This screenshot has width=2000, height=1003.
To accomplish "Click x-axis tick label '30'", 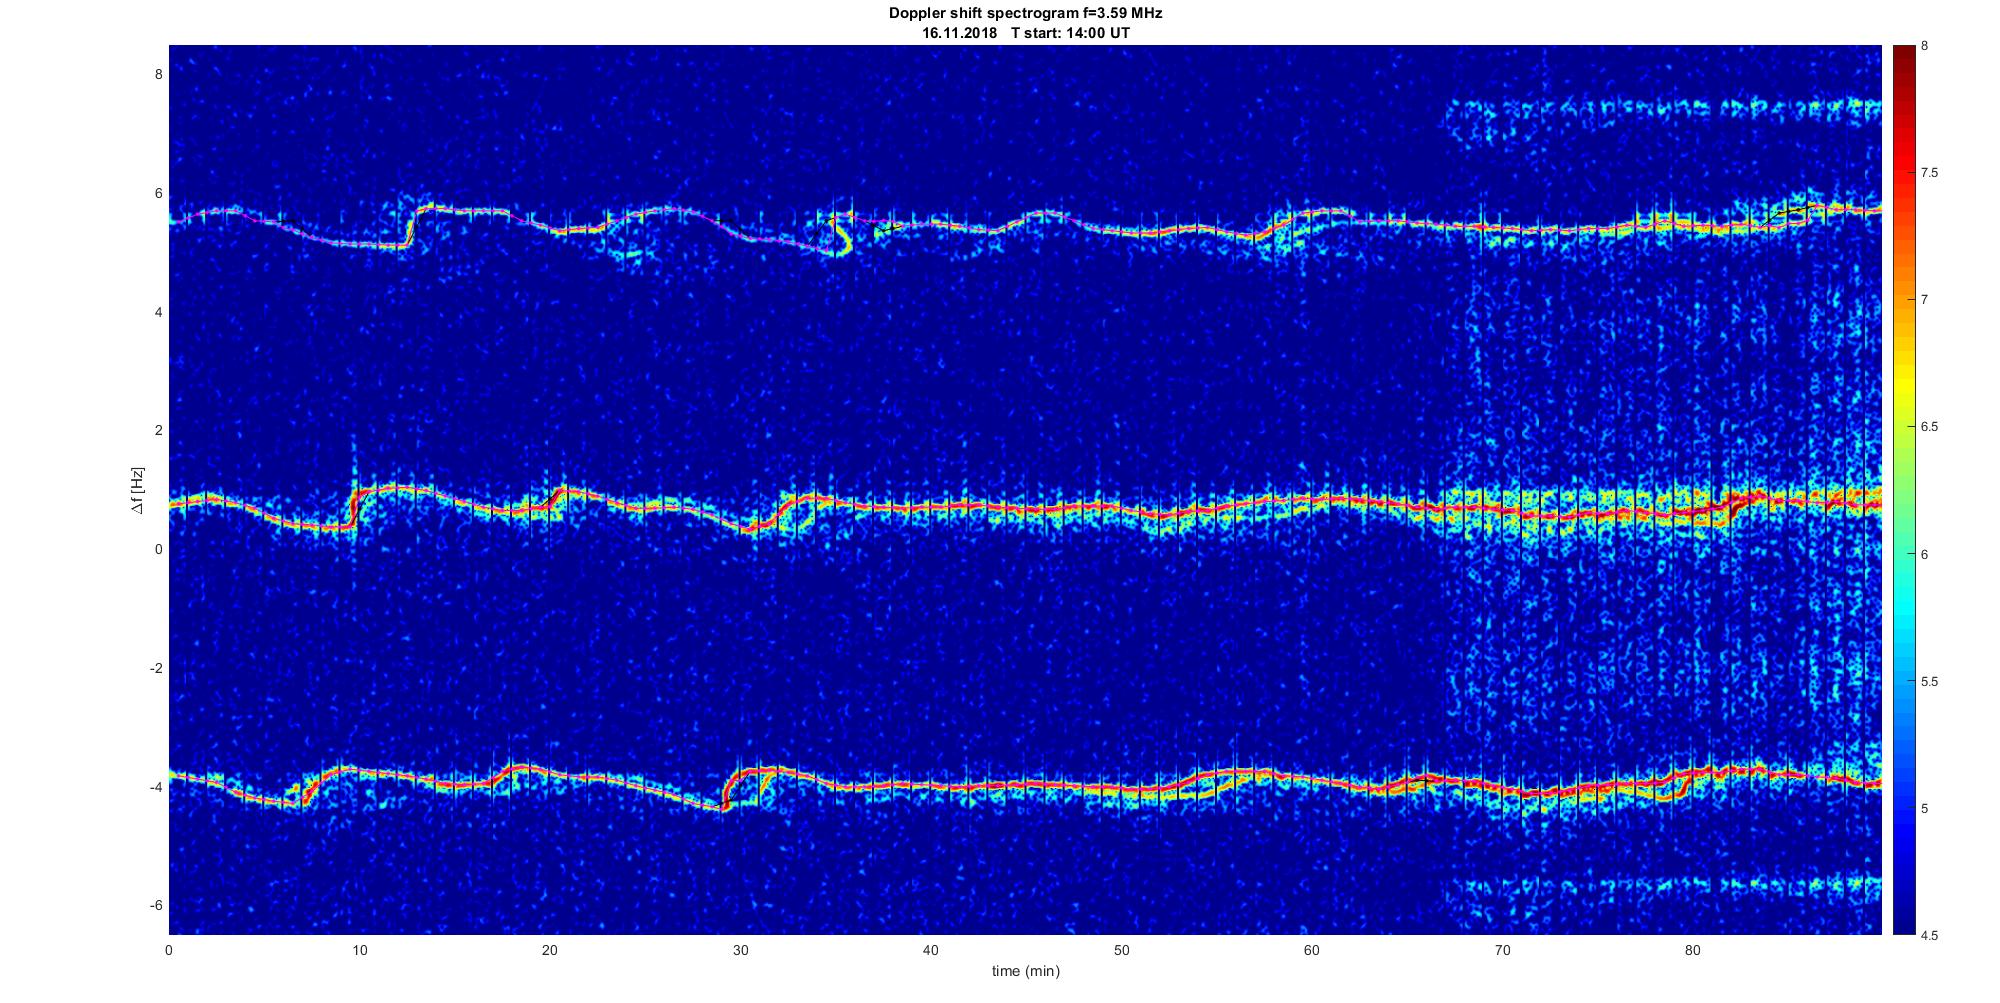I will pyautogui.click(x=740, y=949).
